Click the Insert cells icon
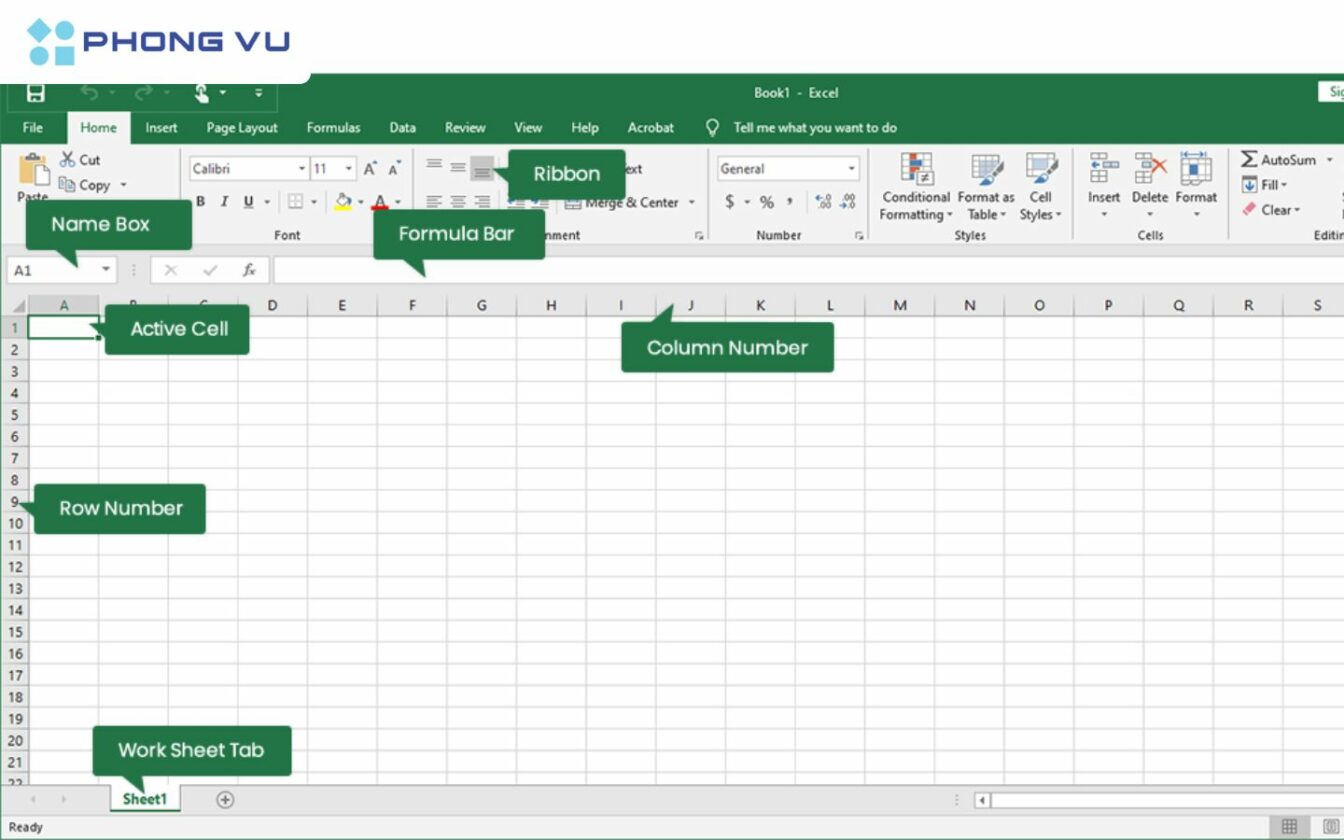 (1104, 170)
